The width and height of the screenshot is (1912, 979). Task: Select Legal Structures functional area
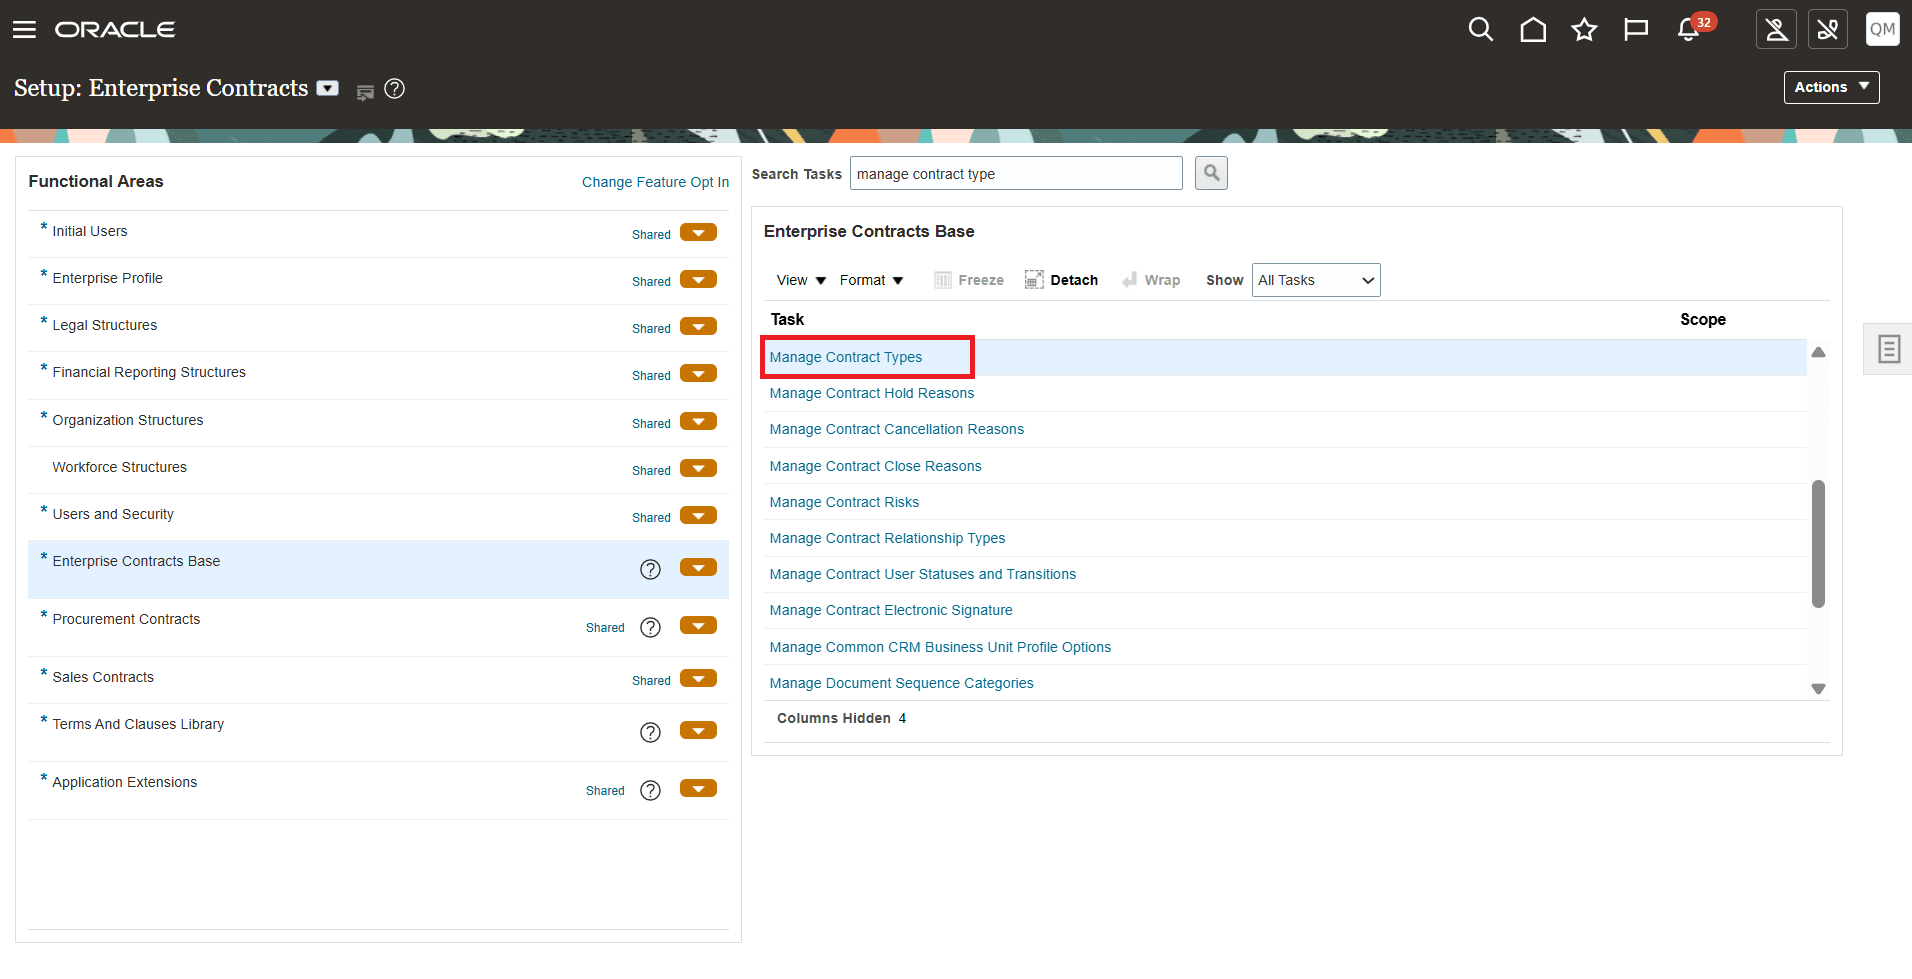(x=105, y=325)
